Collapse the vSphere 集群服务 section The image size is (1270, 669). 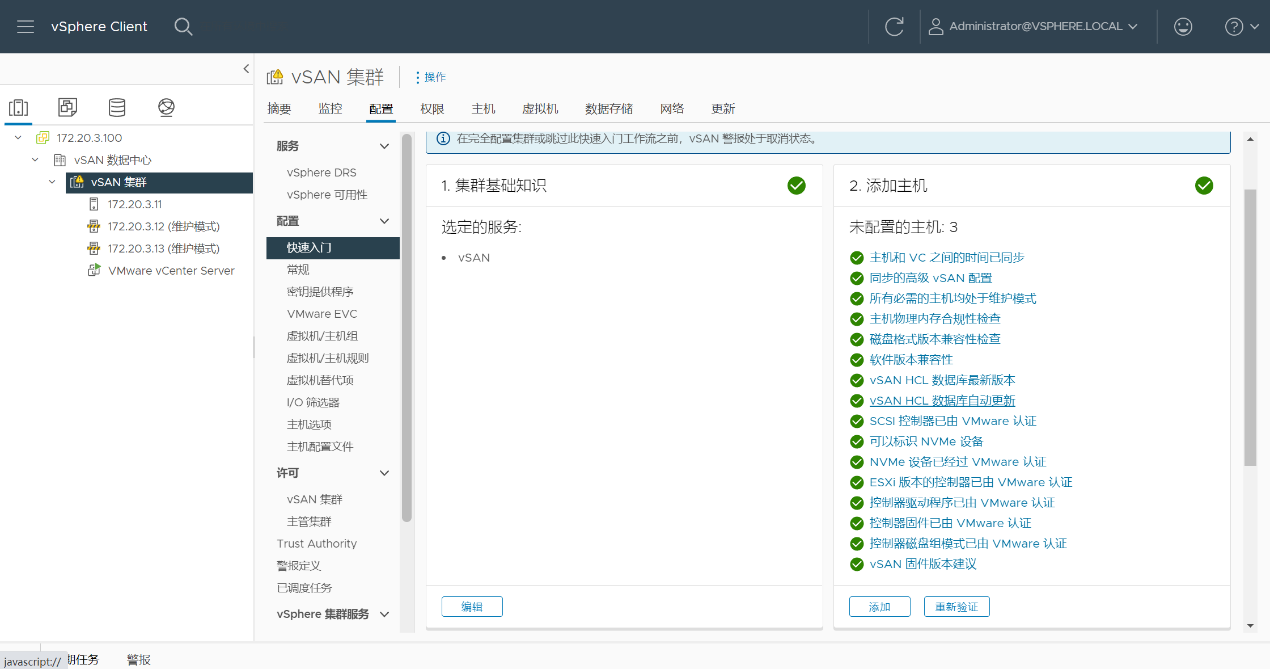tap(384, 614)
